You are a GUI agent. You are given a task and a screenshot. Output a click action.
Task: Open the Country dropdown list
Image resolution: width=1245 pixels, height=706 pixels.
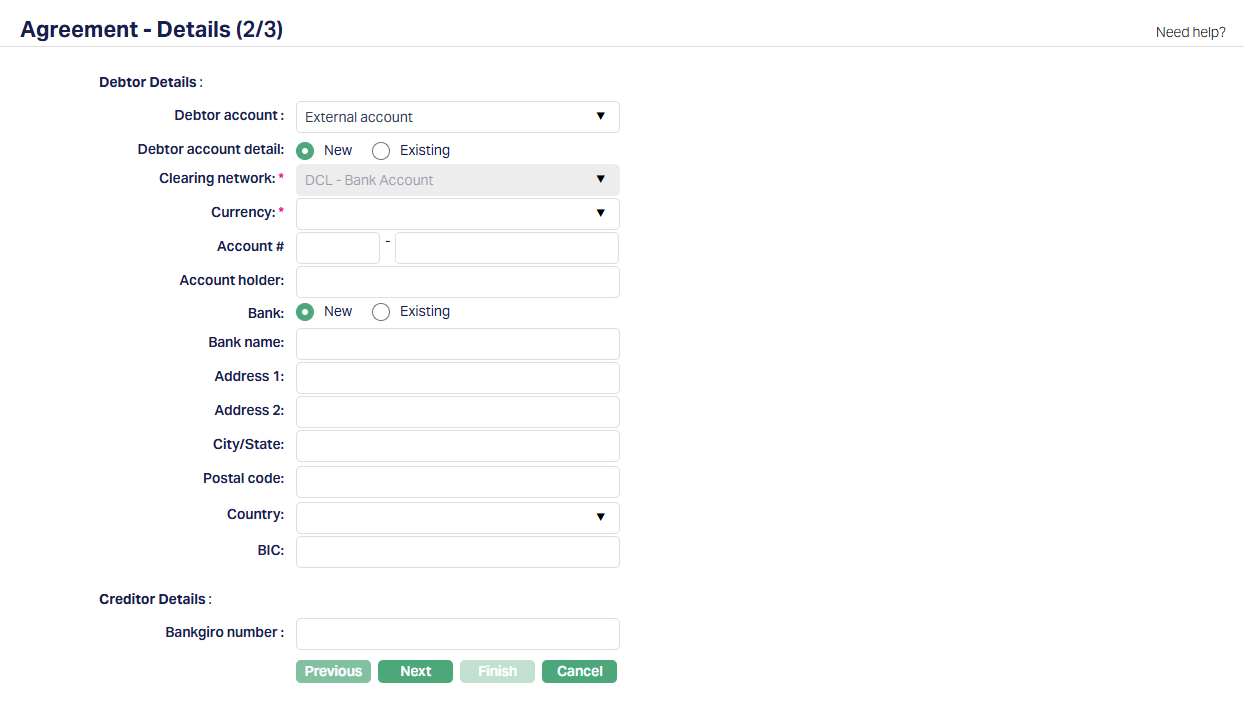457,518
